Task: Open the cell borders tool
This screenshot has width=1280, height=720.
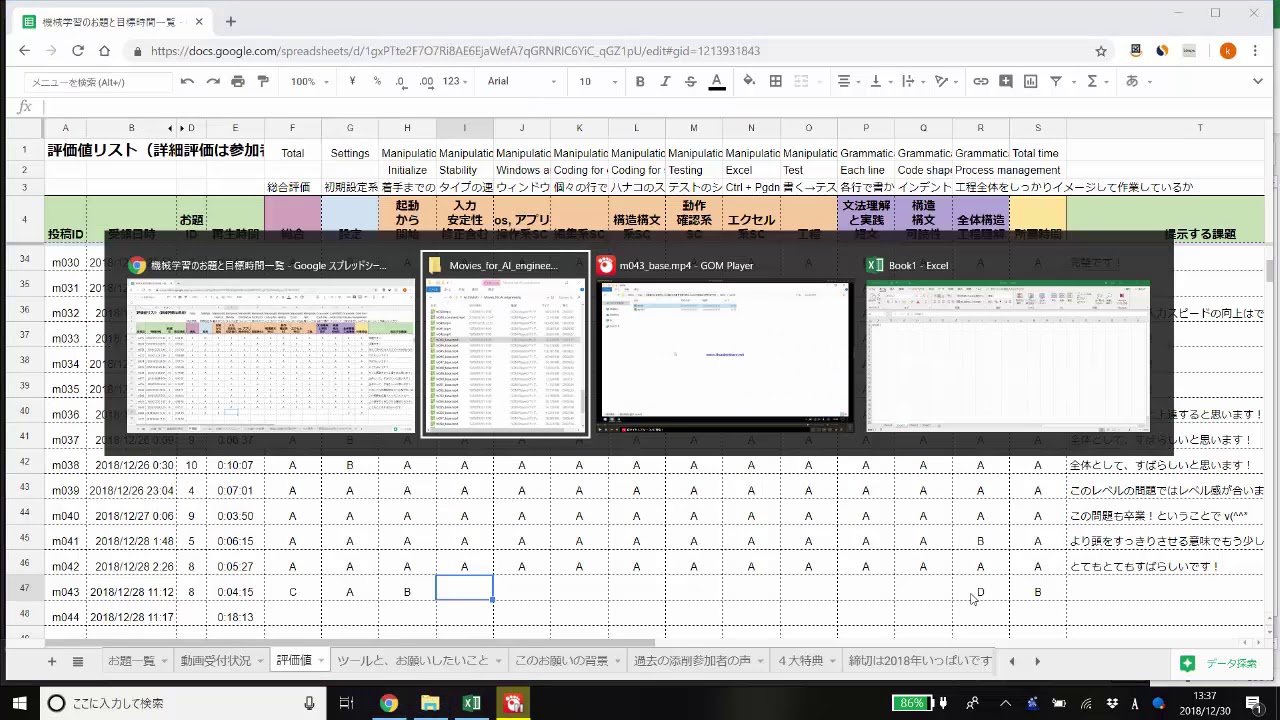Action: pos(775,81)
